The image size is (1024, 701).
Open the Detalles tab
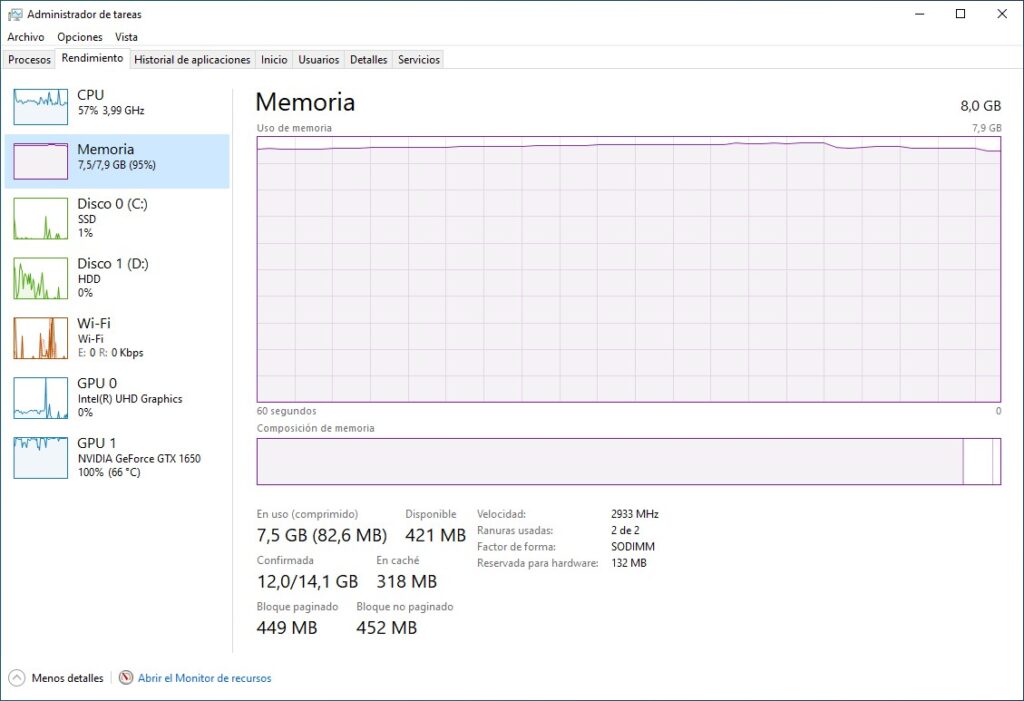368,59
